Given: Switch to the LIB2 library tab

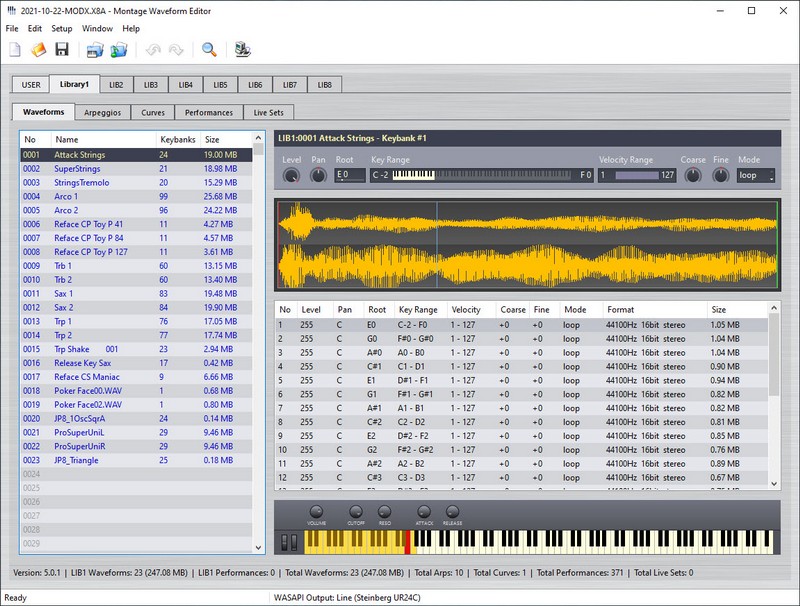Looking at the screenshot, I should point(117,85).
